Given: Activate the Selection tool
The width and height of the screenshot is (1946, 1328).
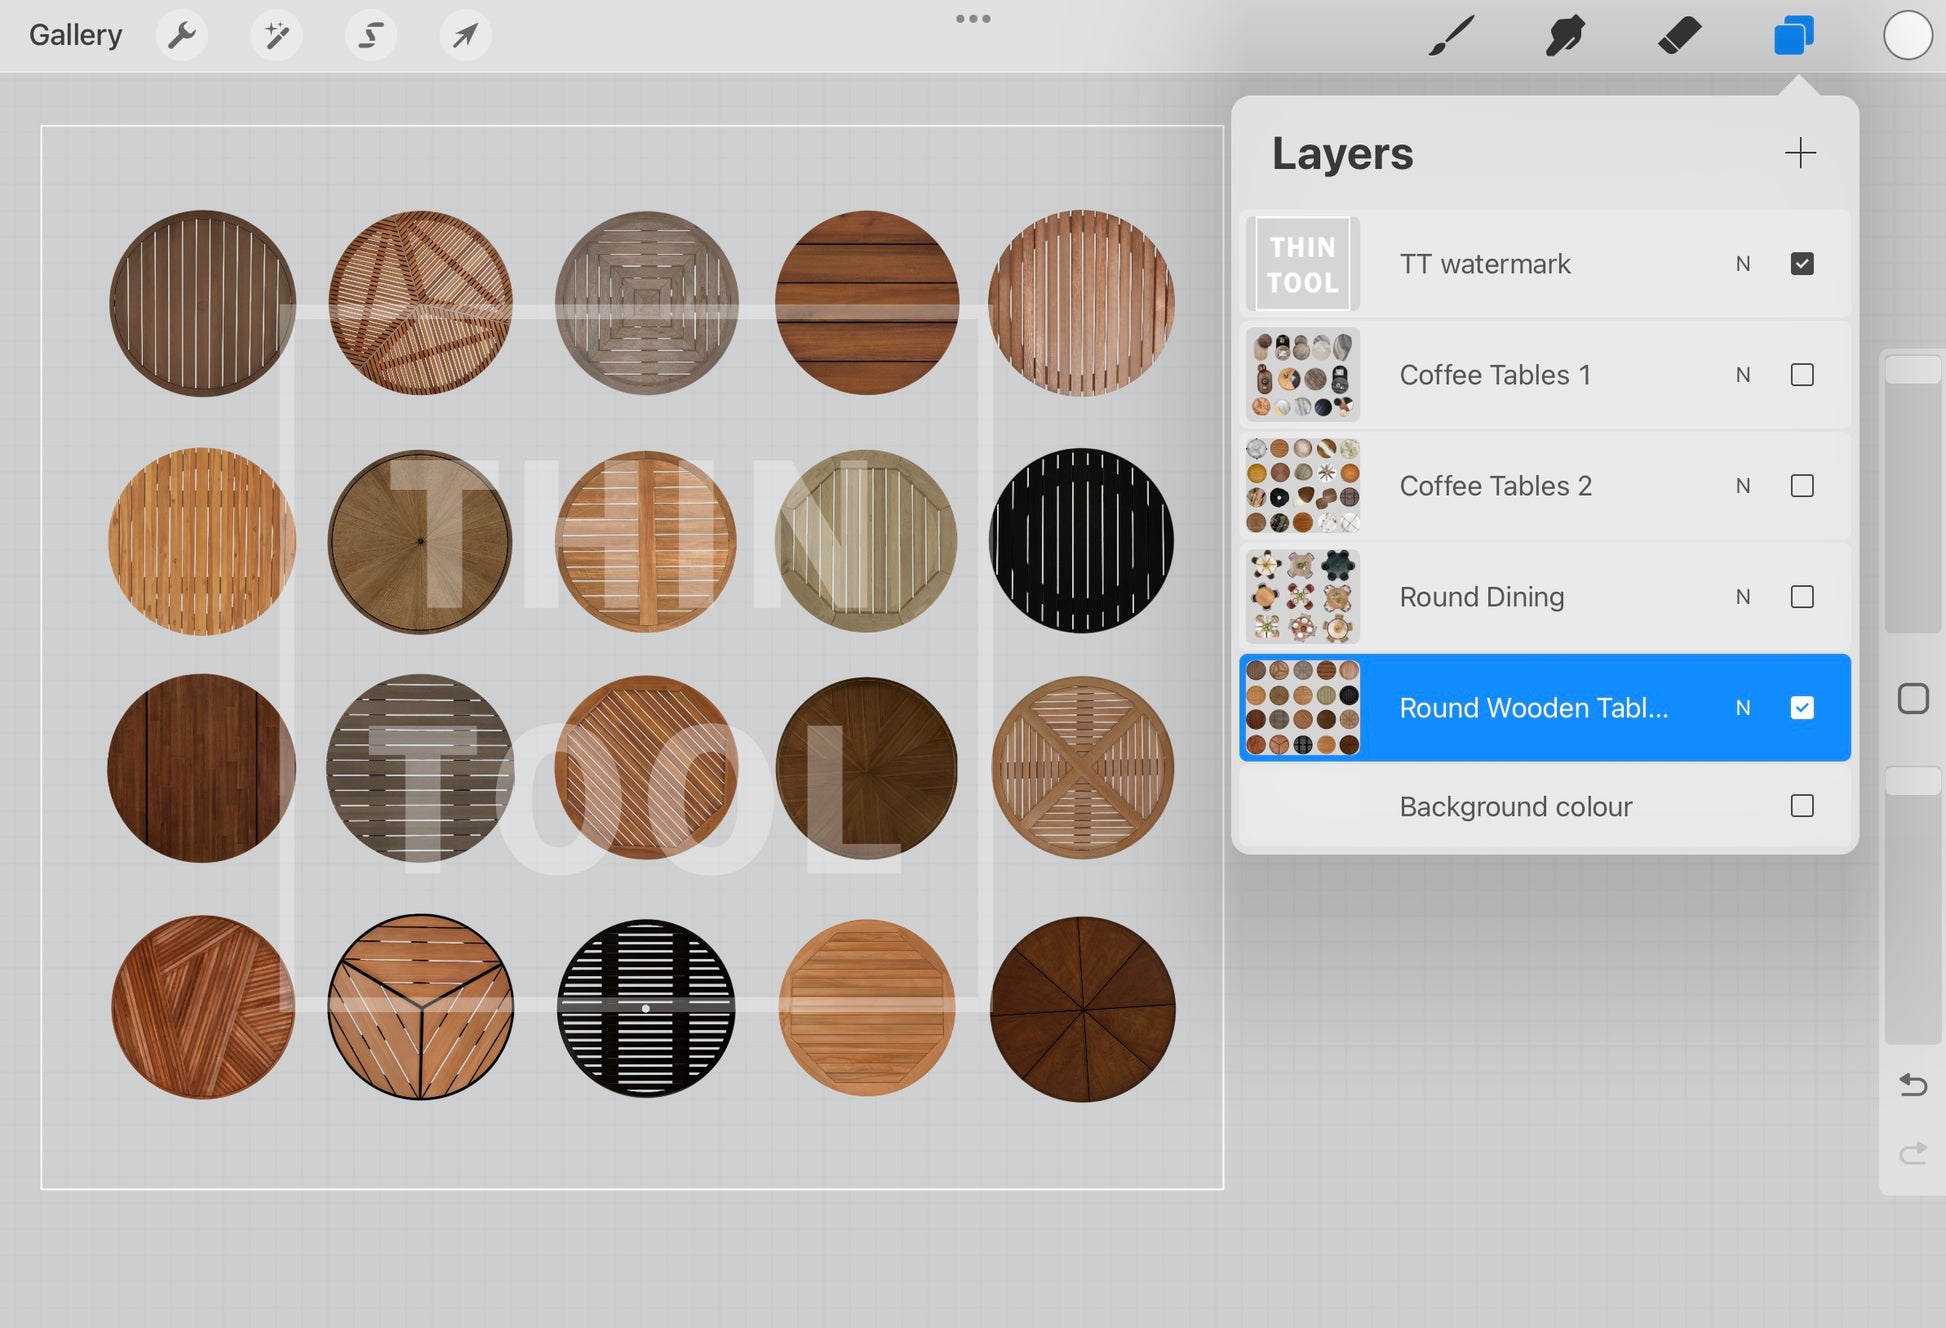Looking at the screenshot, I should point(371,36).
